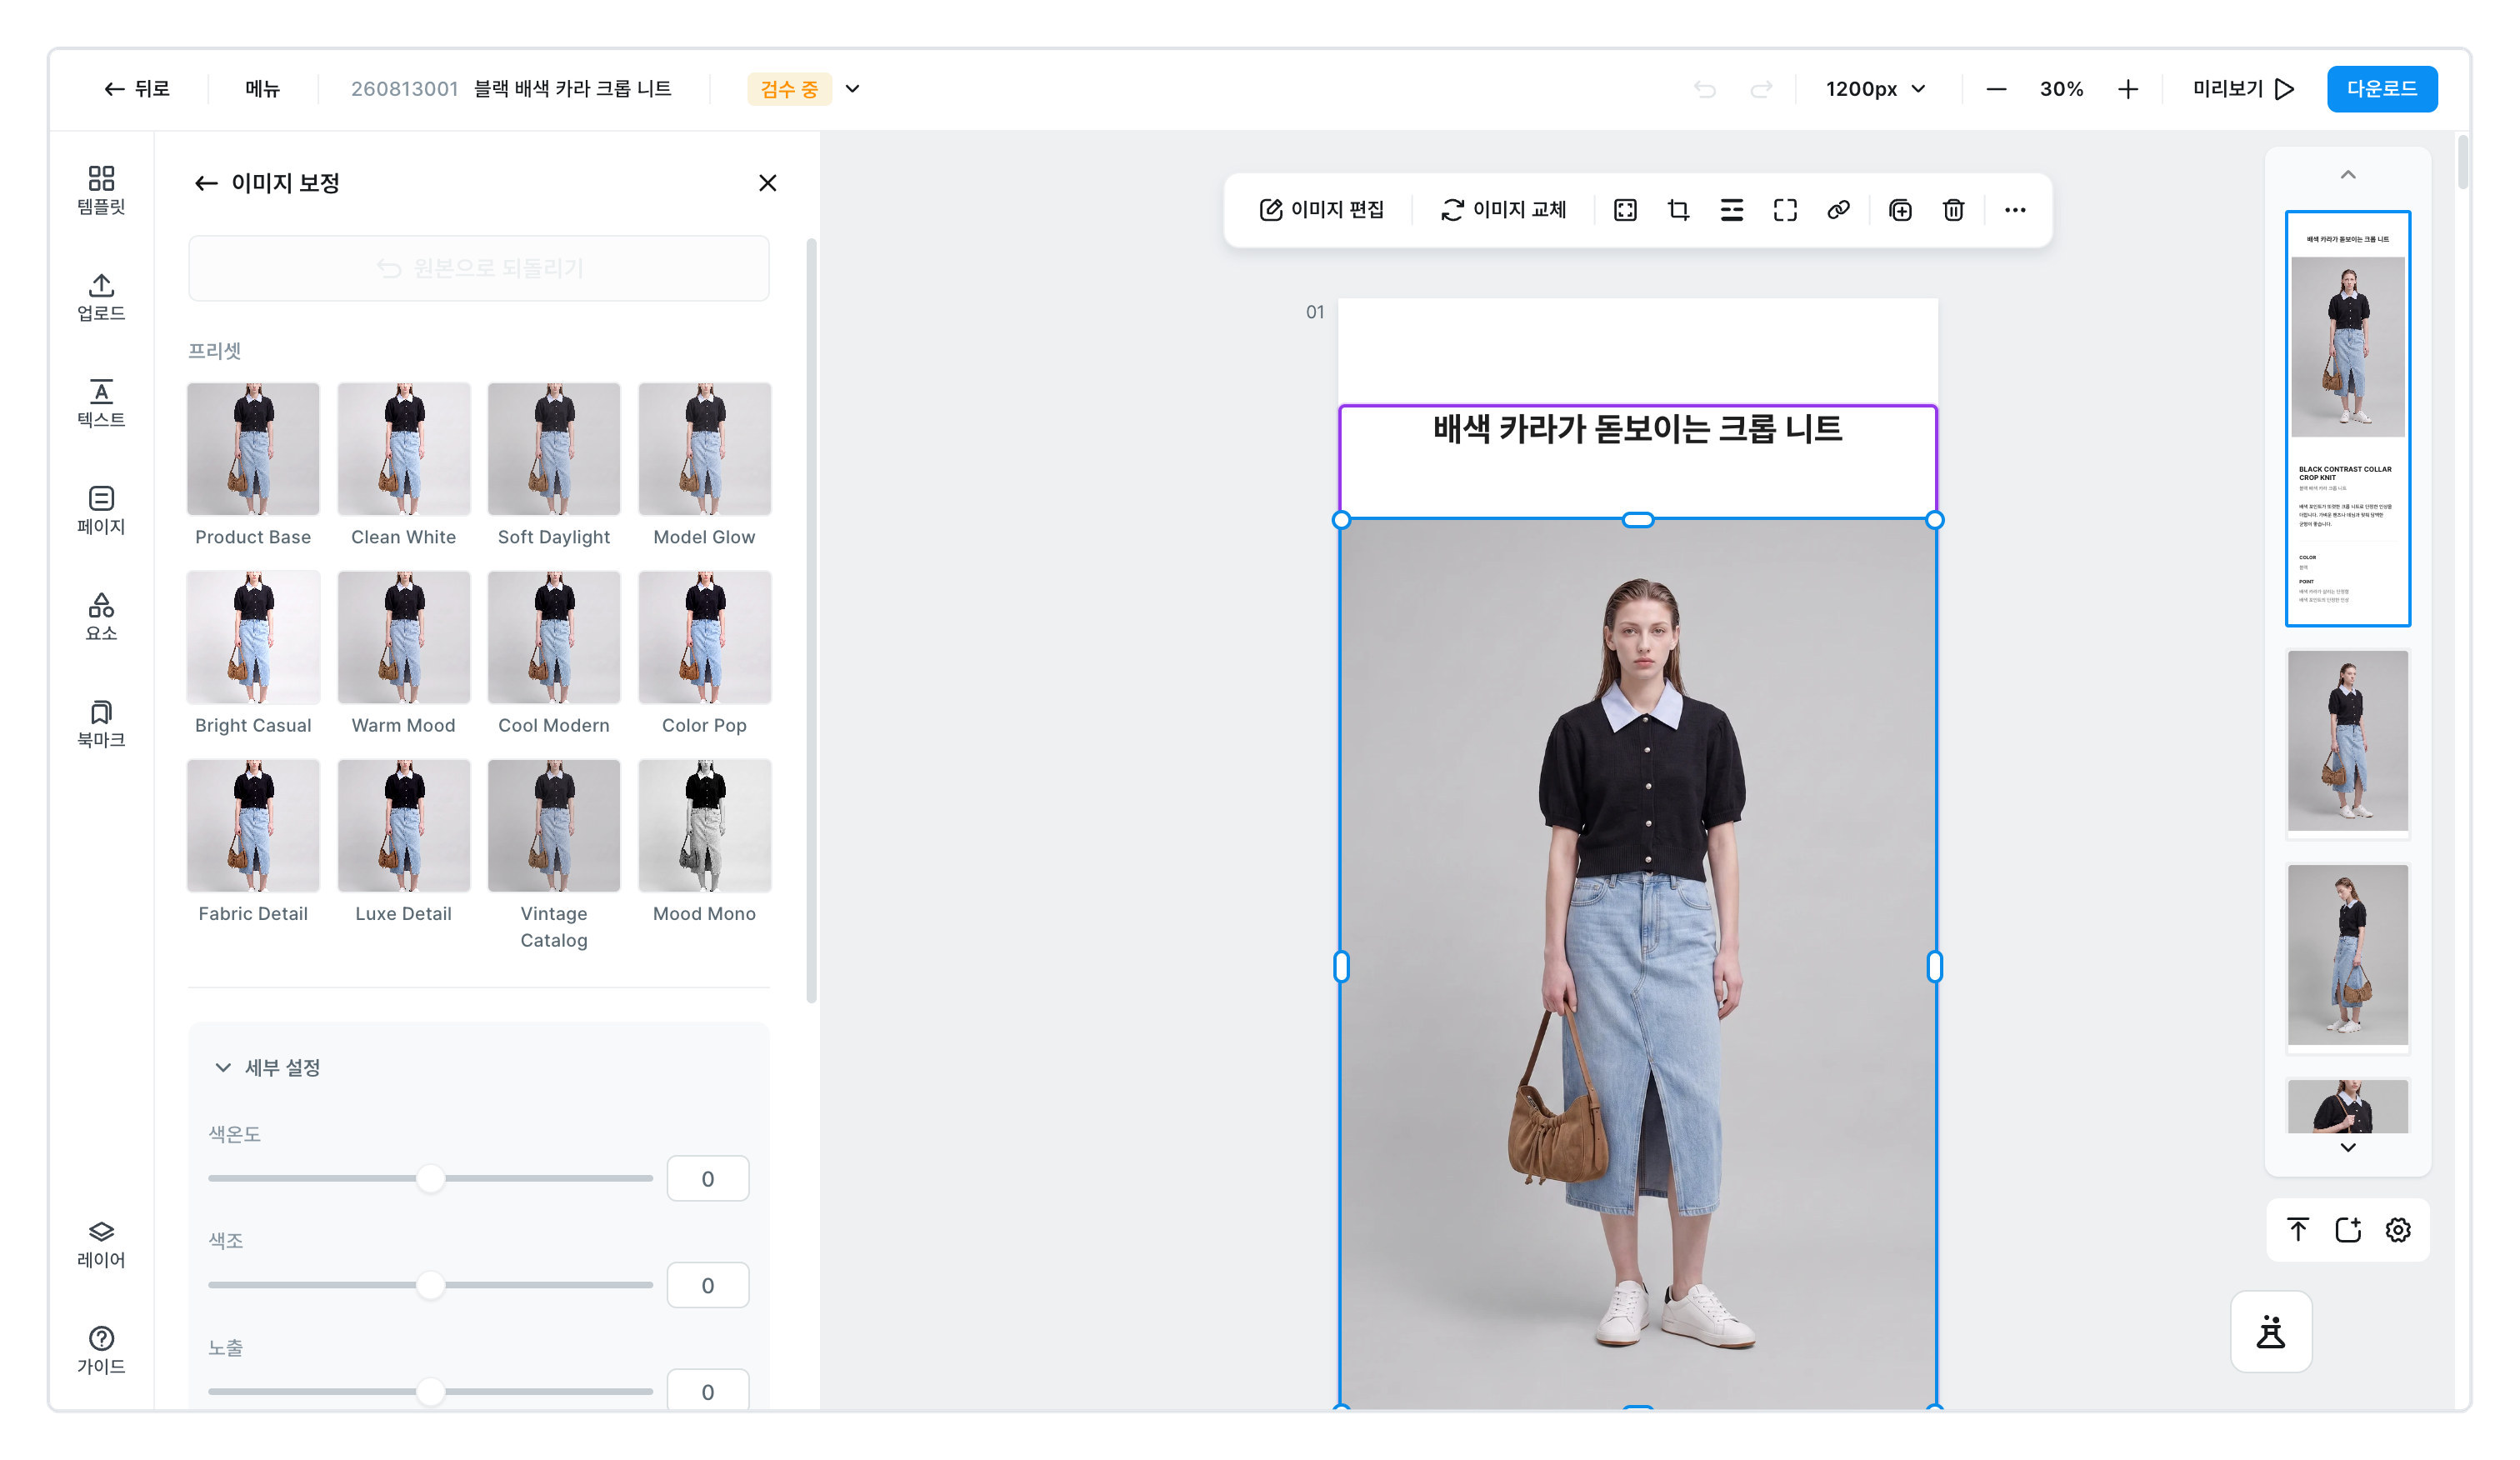Go back from the 이미지 보정 panel
The image size is (2520, 1460).
(x=206, y=183)
